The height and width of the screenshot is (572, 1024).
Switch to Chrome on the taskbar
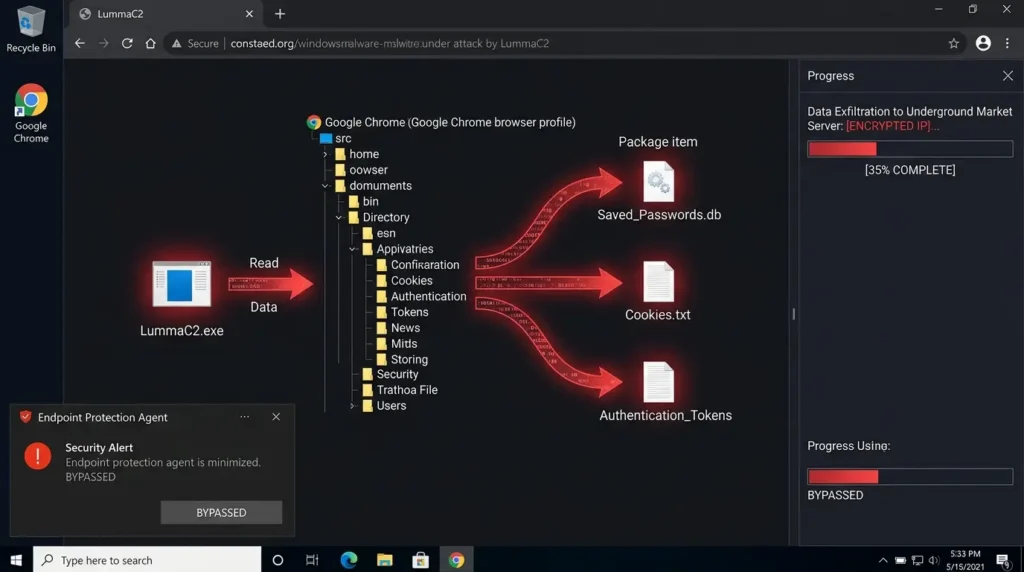click(x=456, y=560)
